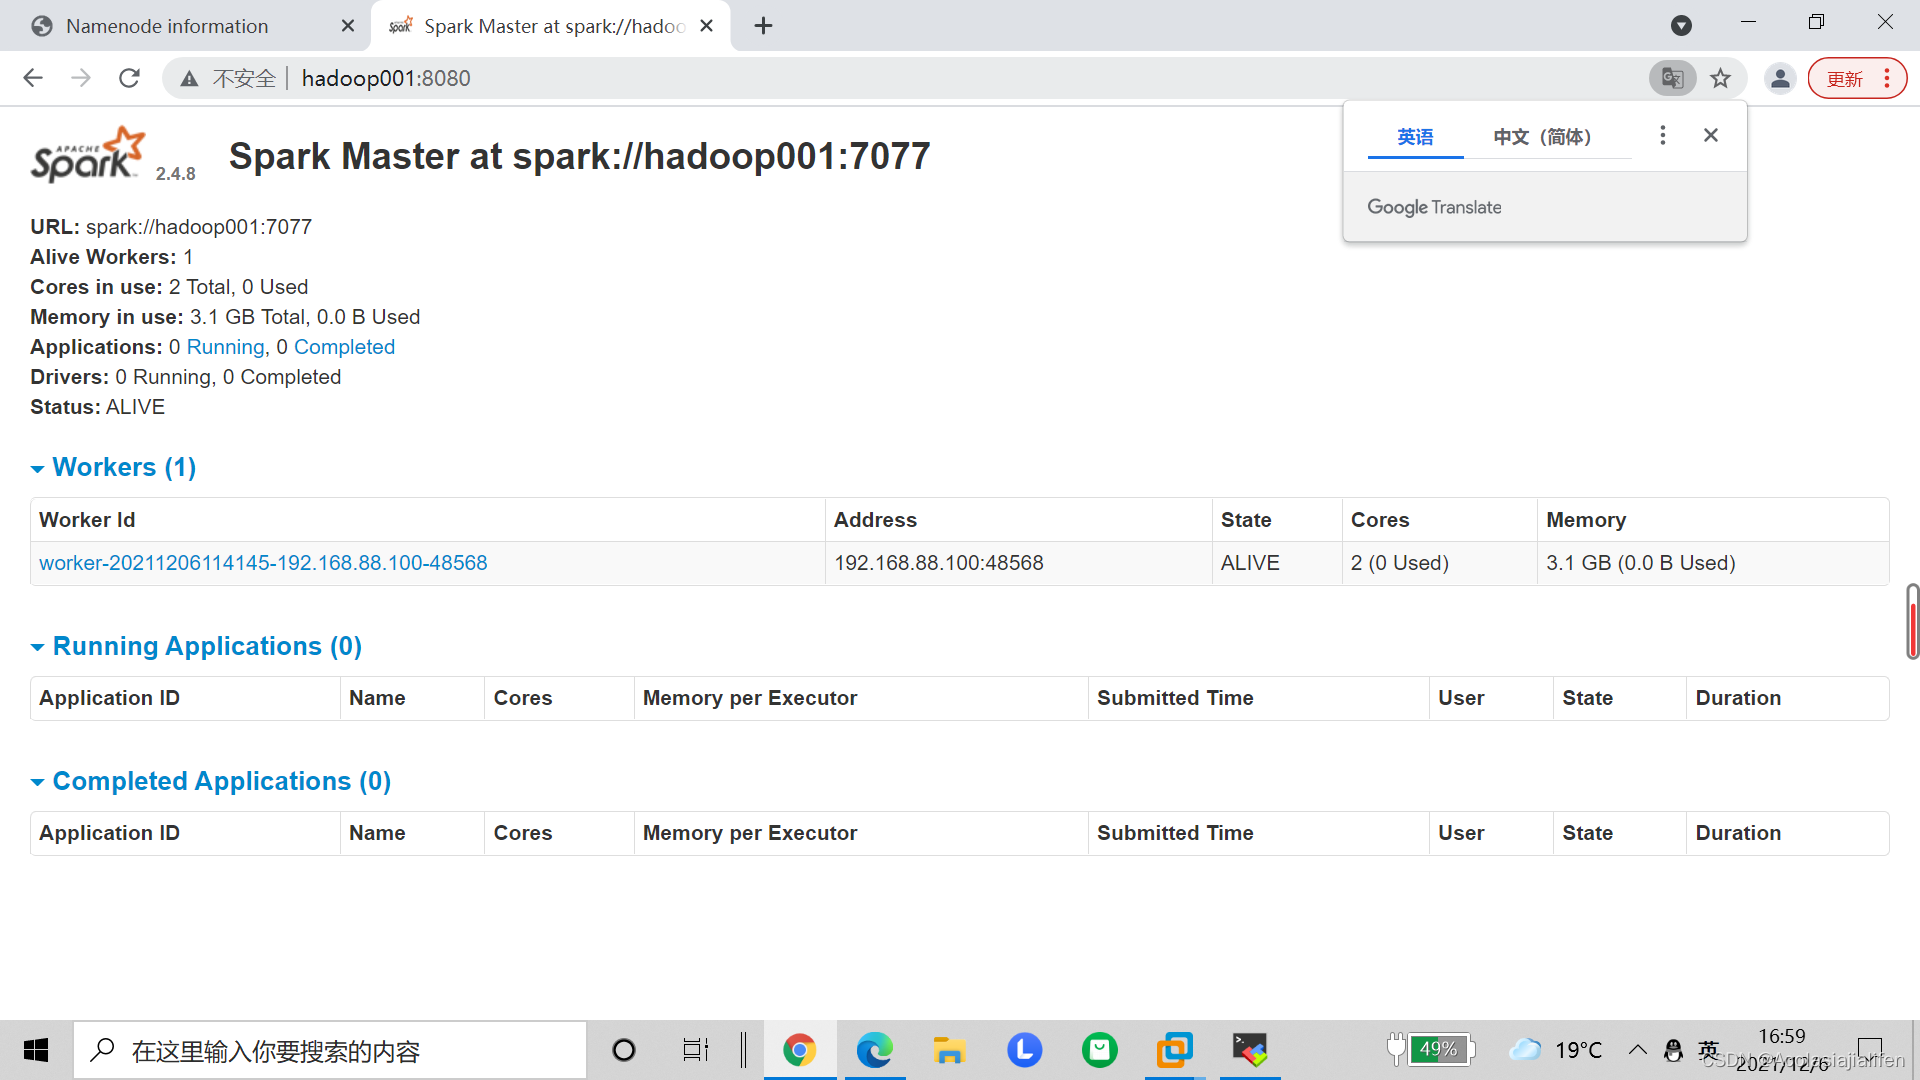Image resolution: width=1920 pixels, height=1080 pixels.
Task: Open worker-20211206114145-192.168.88.100-48568 link
Action: click(263, 563)
